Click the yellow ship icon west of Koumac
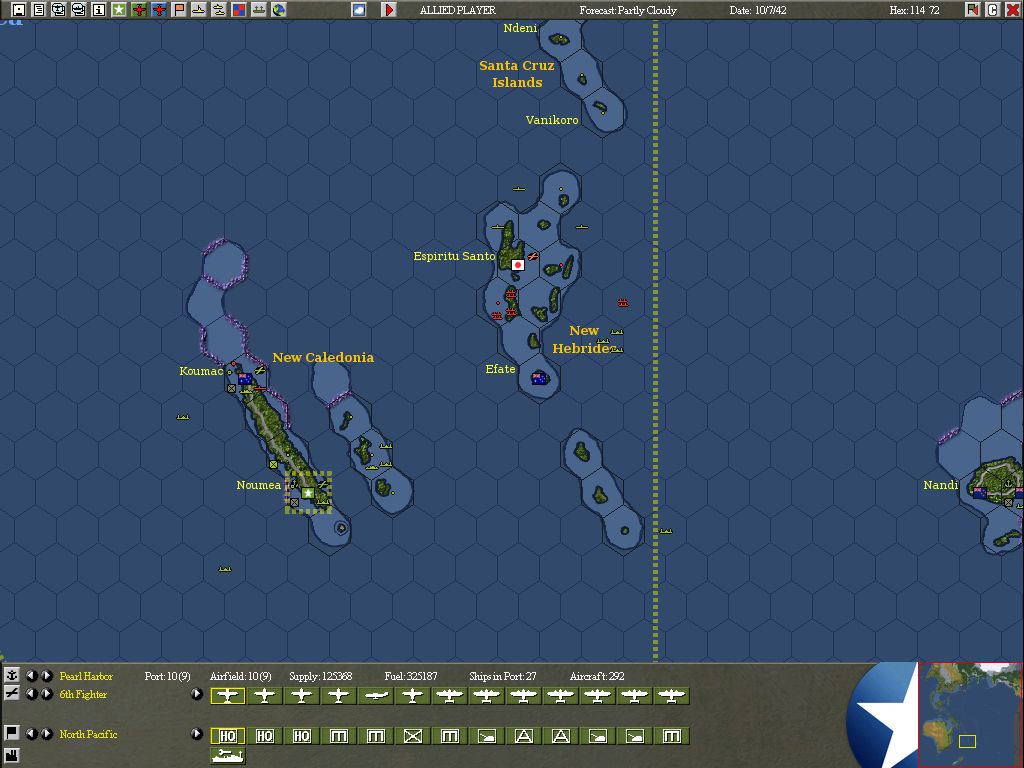 tap(183, 417)
